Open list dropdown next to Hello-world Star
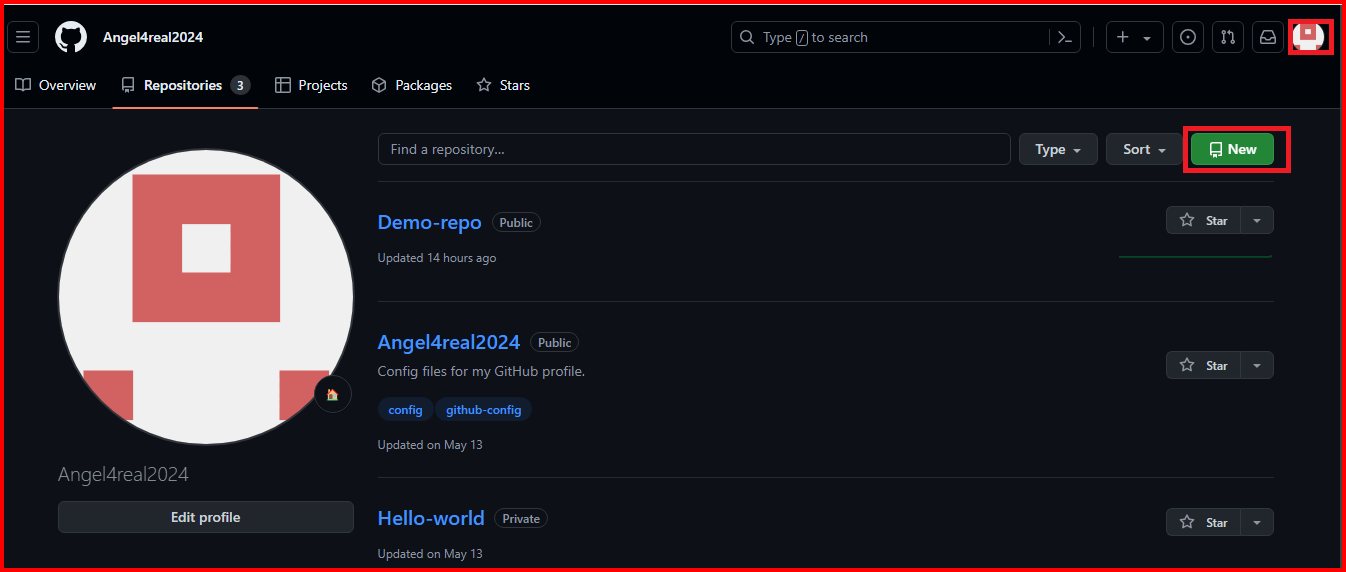The image size is (1346, 572). click(1258, 522)
